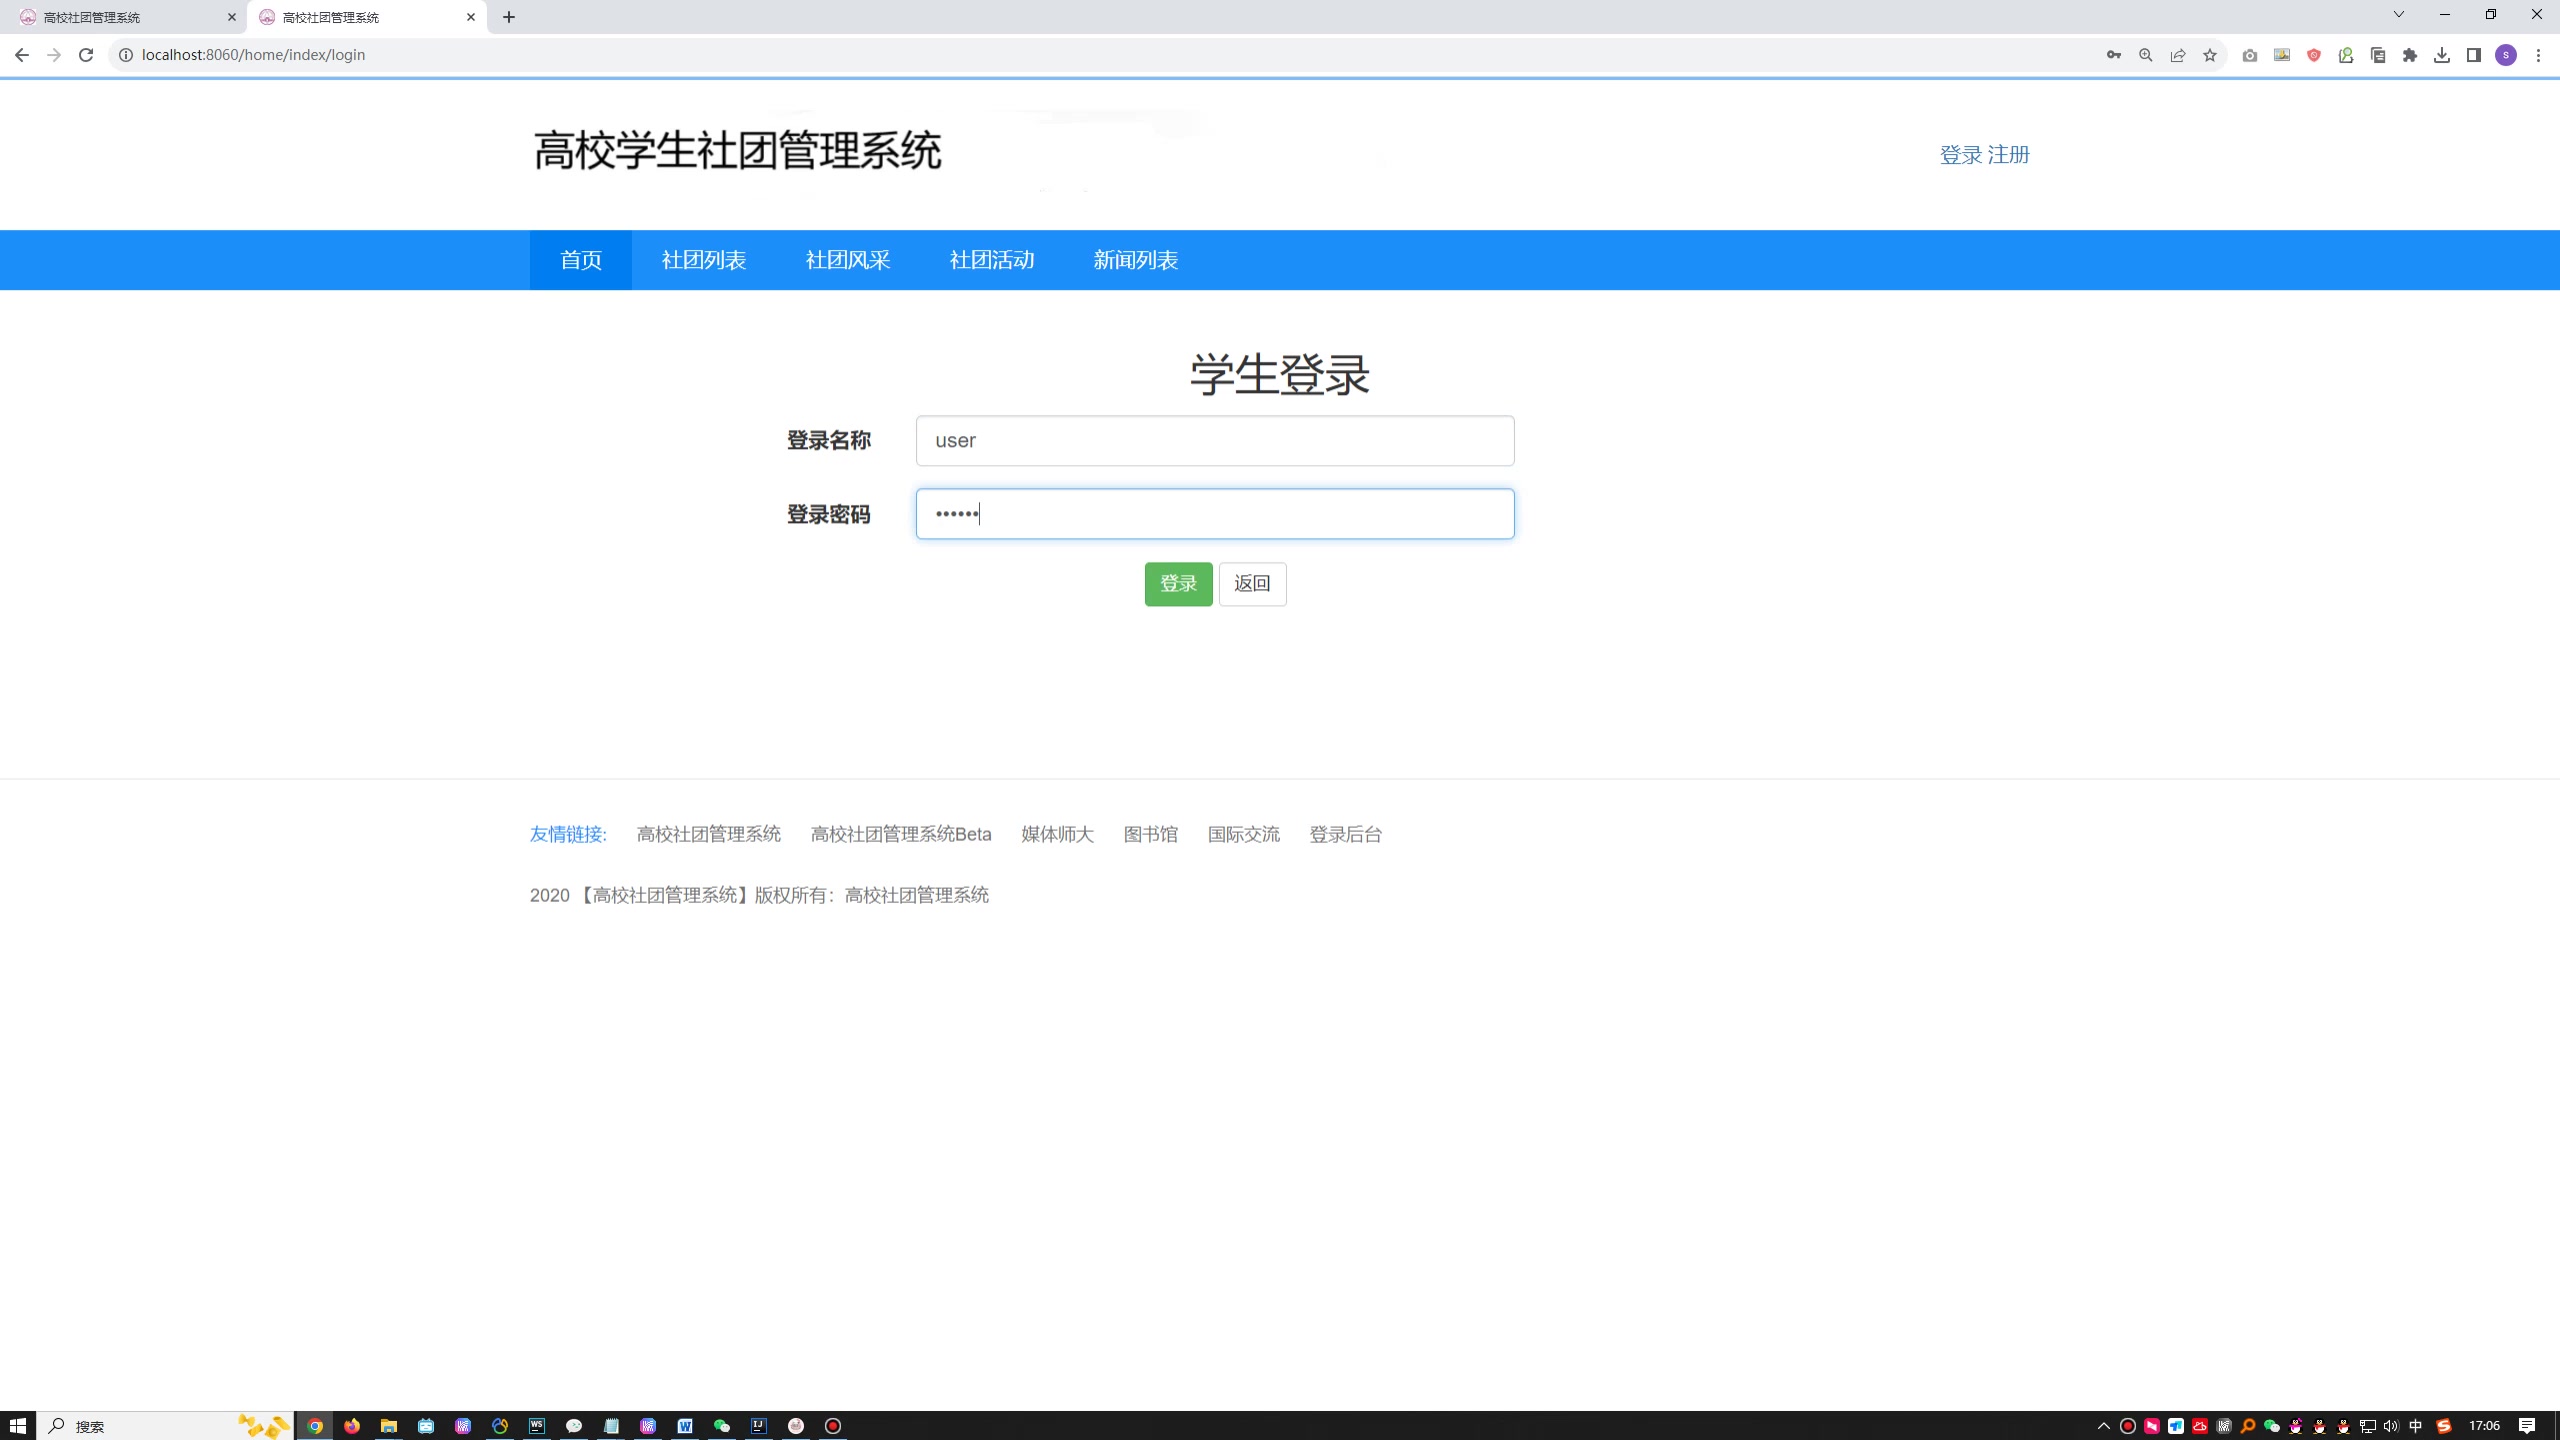View site information icon beside URL
The width and height of the screenshot is (2560, 1440).
[x=126, y=55]
